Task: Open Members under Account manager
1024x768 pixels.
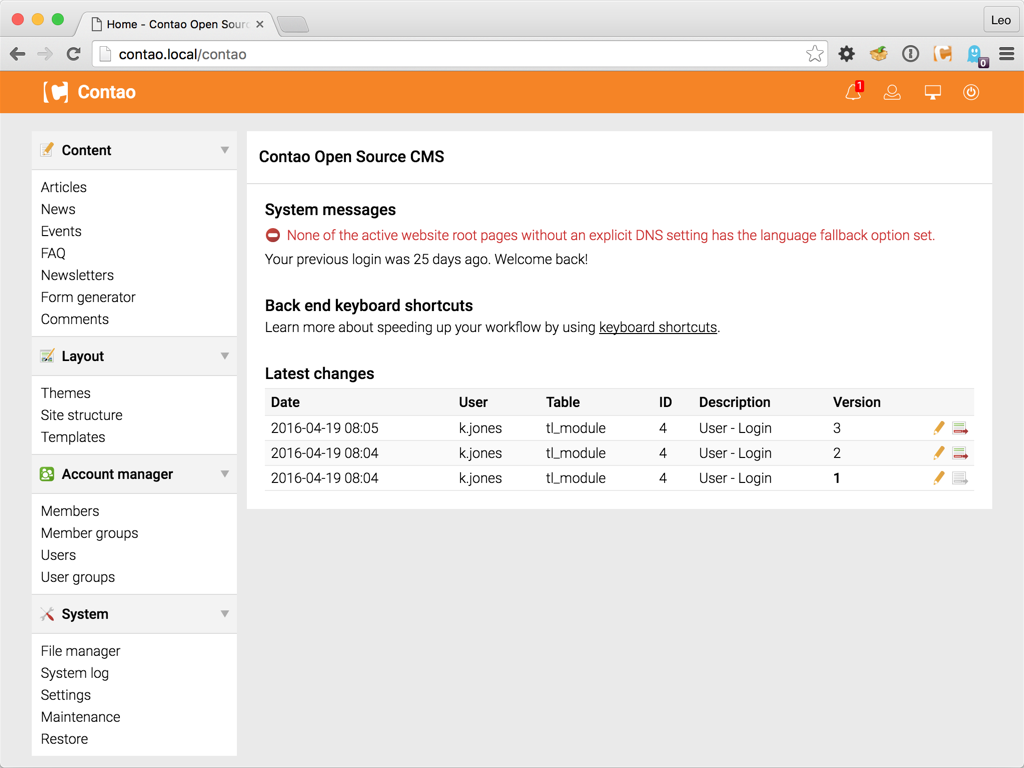Action: click(70, 511)
